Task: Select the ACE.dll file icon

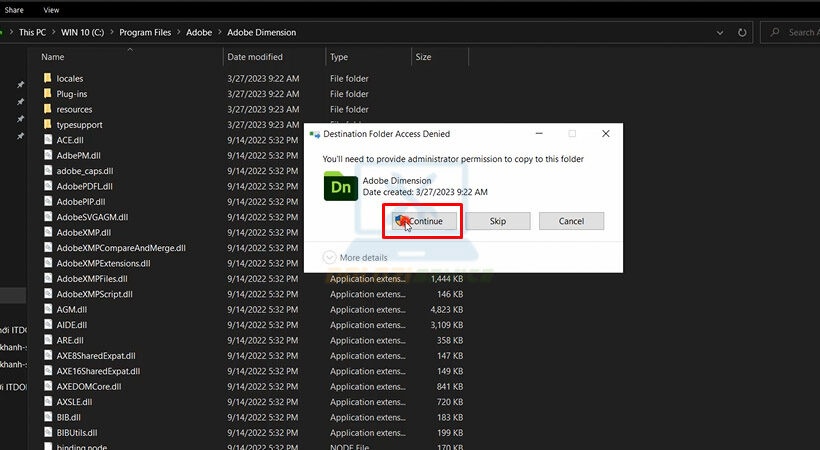Action: [x=47, y=140]
